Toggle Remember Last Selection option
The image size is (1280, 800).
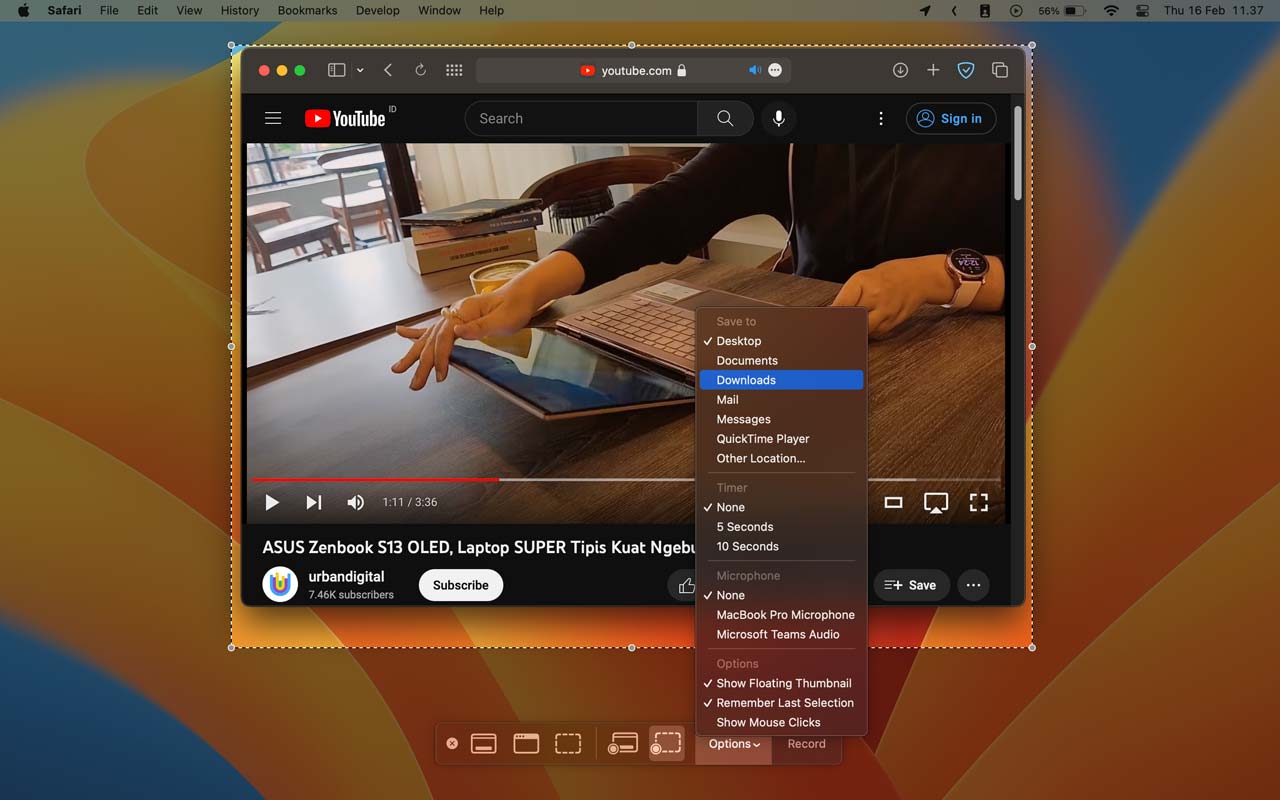781,703
